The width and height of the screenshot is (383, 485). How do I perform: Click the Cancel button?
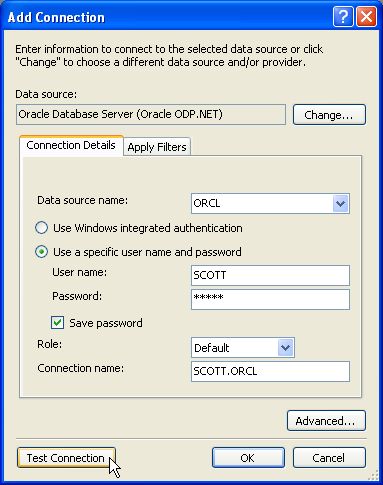[x=329, y=458]
